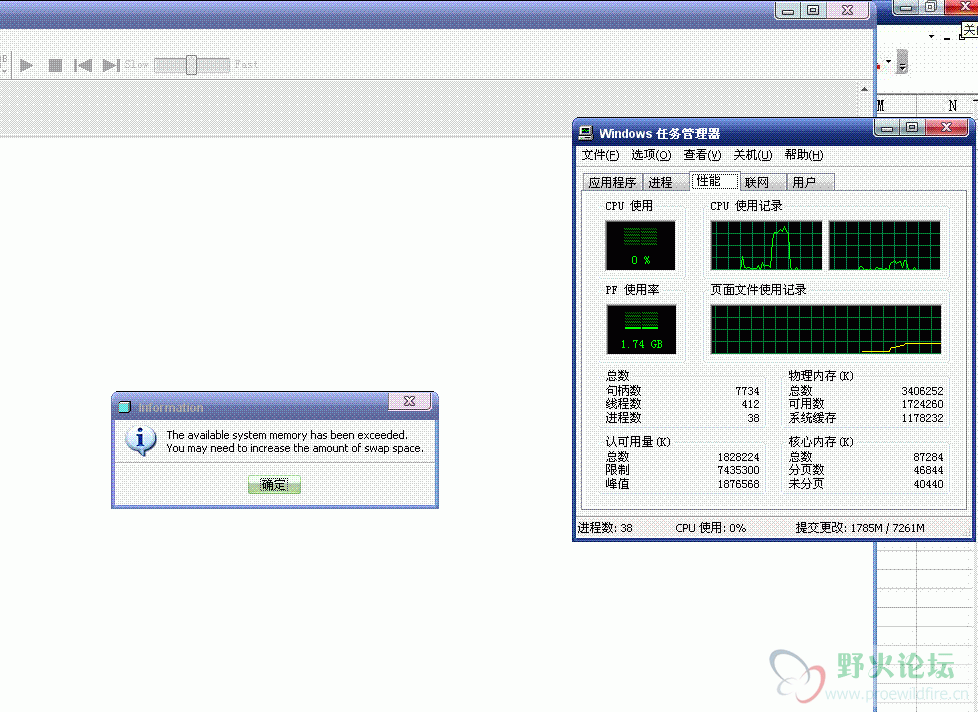Click the Slow/Fast speed slider handle
The height and width of the screenshot is (712, 978).
click(191, 65)
